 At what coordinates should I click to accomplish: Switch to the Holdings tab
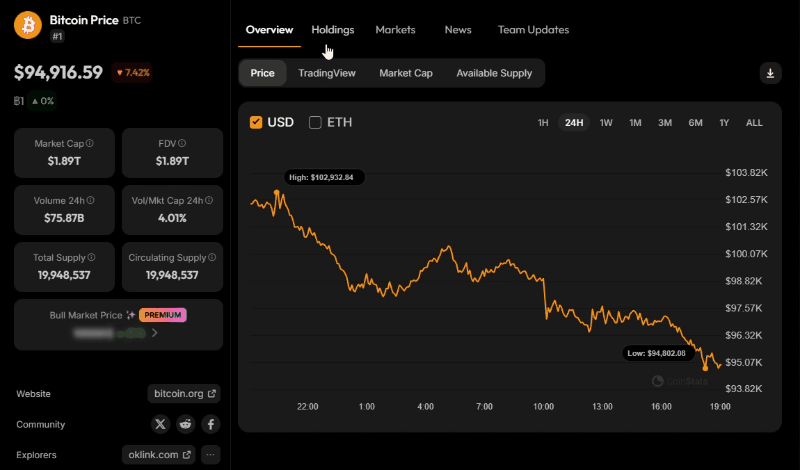[x=332, y=30]
